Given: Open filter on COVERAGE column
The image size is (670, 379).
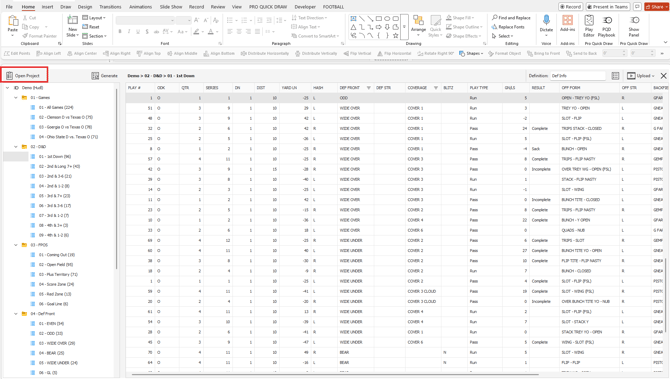Looking at the screenshot, I should point(436,88).
